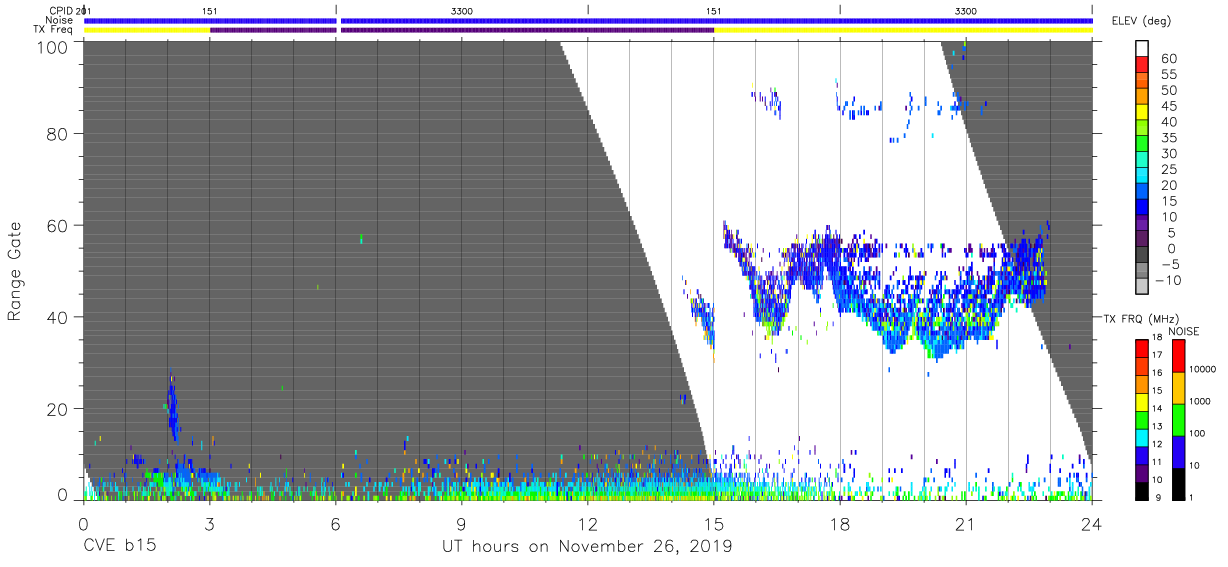Click the "UT hours on November 26, 2019" axis title
Screen dimensions: 1228x567
point(587,547)
